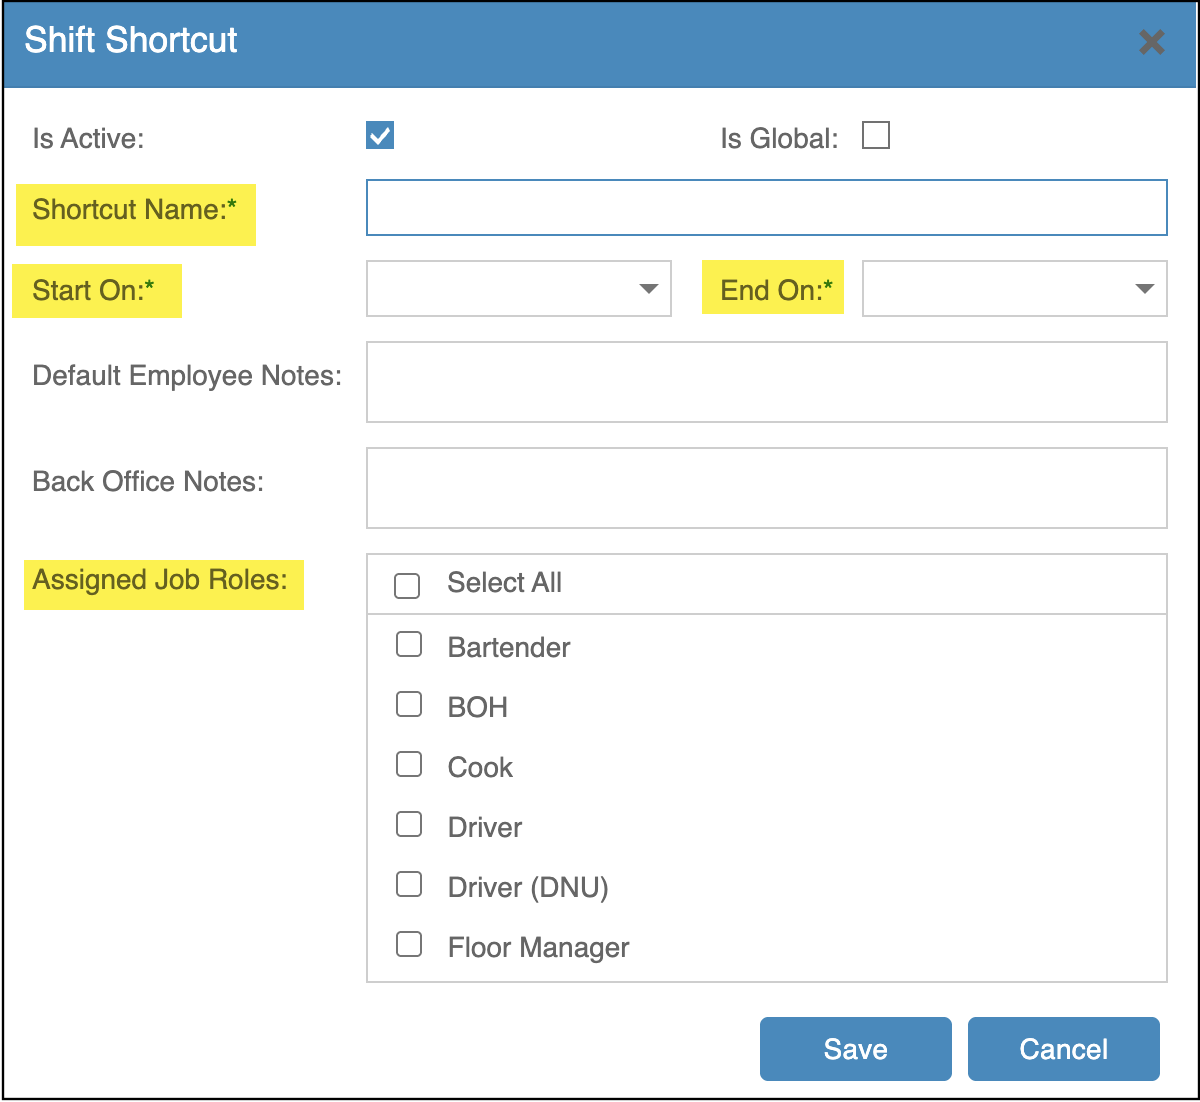Click the End On dropdown arrow
Viewport: 1200px width, 1102px height.
(1145, 289)
